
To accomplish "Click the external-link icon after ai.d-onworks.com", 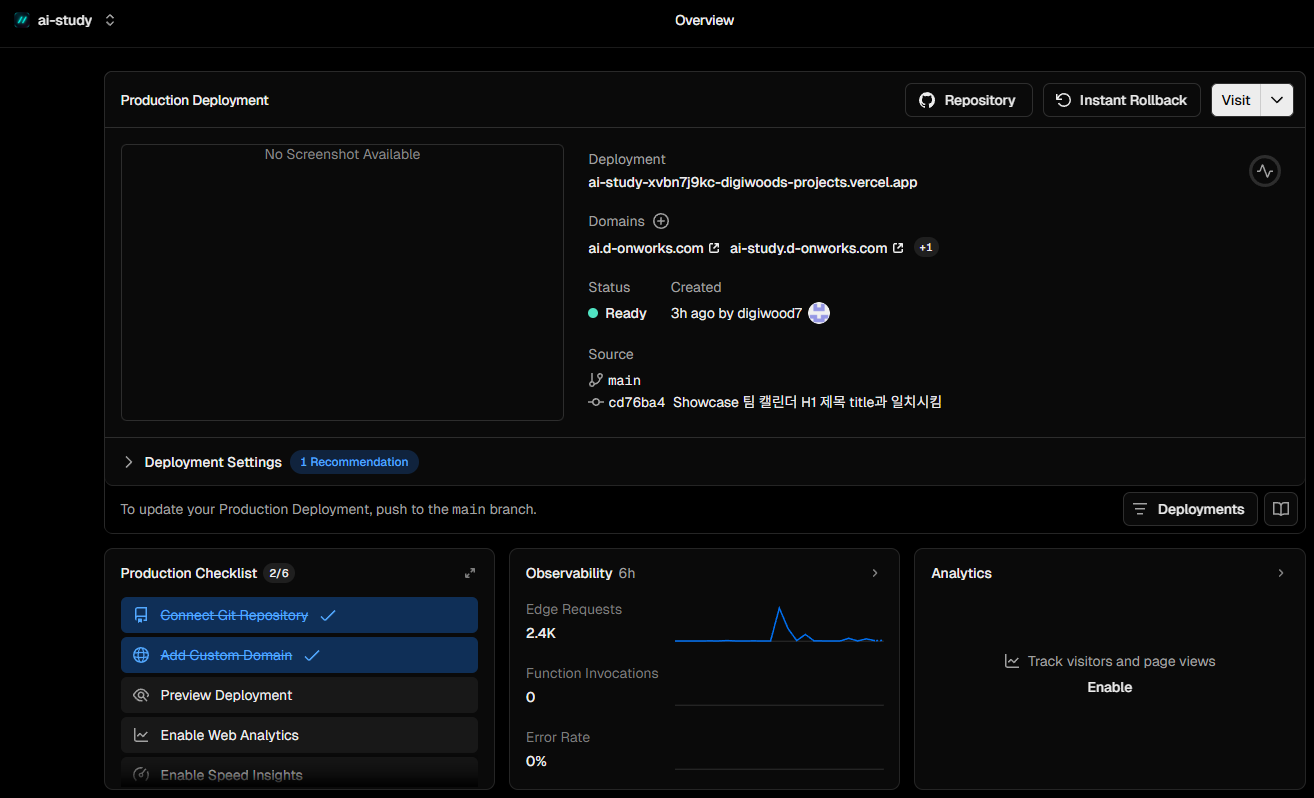I will (714, 248).
